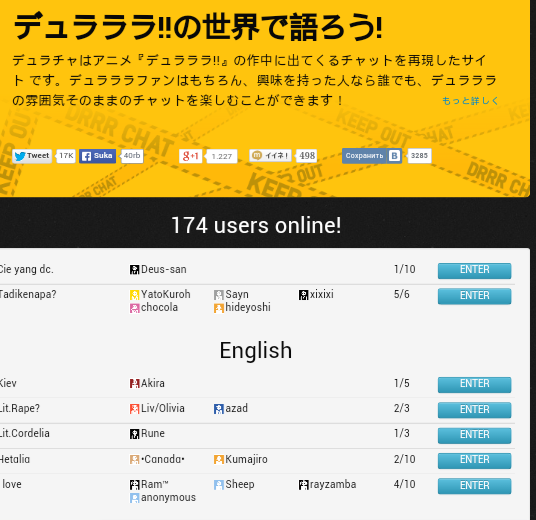Click the VK 3285 count bubble

(x=419, y=156)
